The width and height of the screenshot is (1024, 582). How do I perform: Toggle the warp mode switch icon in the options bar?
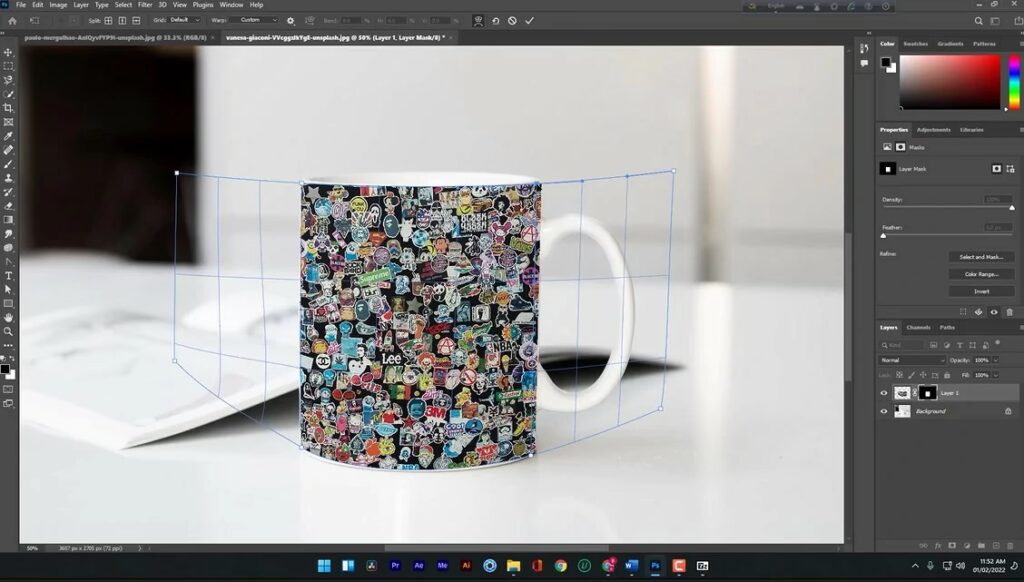click(x=478, y=20)
